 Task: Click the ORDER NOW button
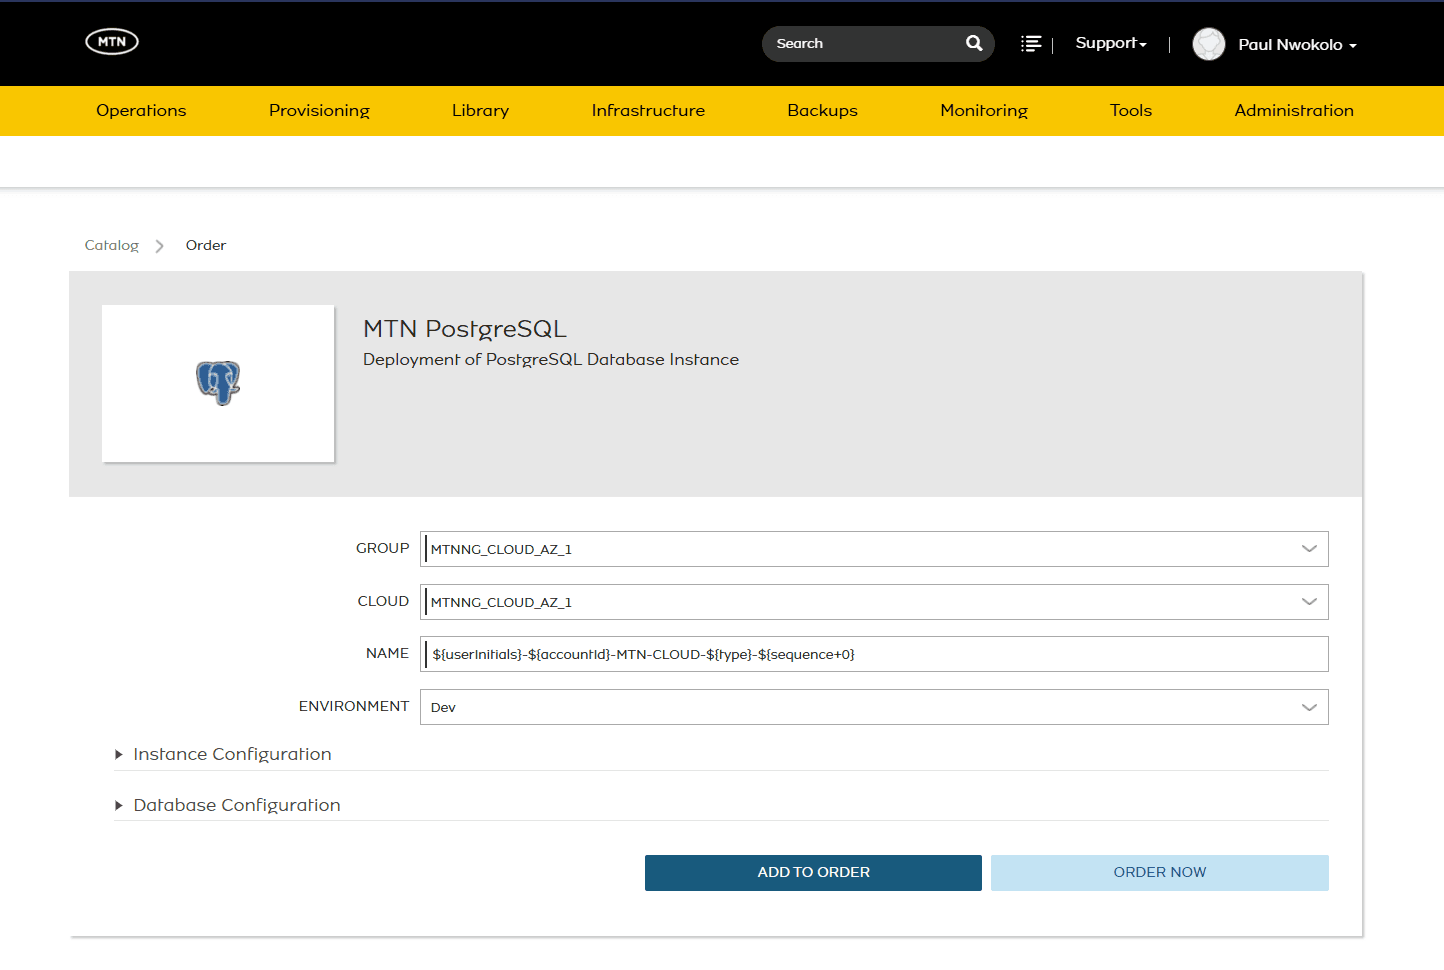pyautogui.click(x=1160, y=873)
